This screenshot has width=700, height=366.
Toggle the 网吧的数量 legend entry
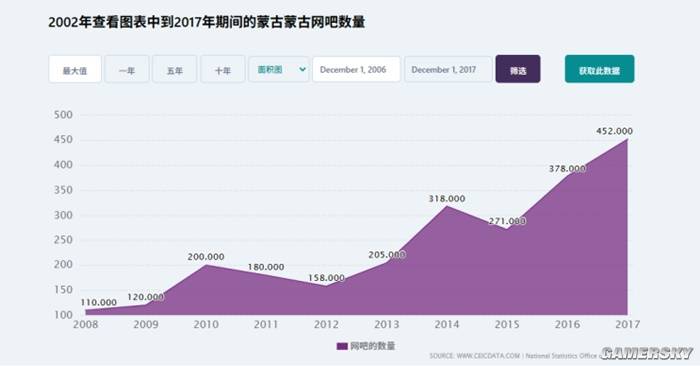point(366,346)
